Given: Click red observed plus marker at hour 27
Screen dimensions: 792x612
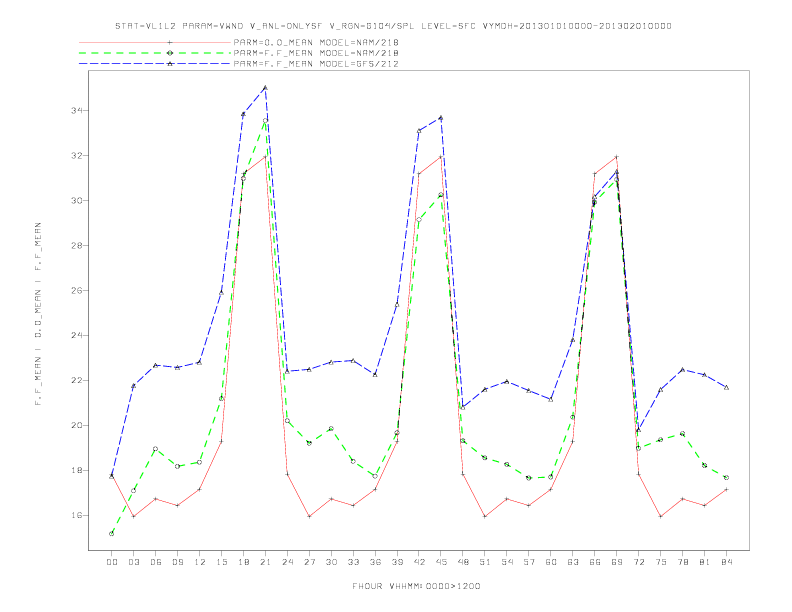Looking at the screenshot, I should coord(309,517).
